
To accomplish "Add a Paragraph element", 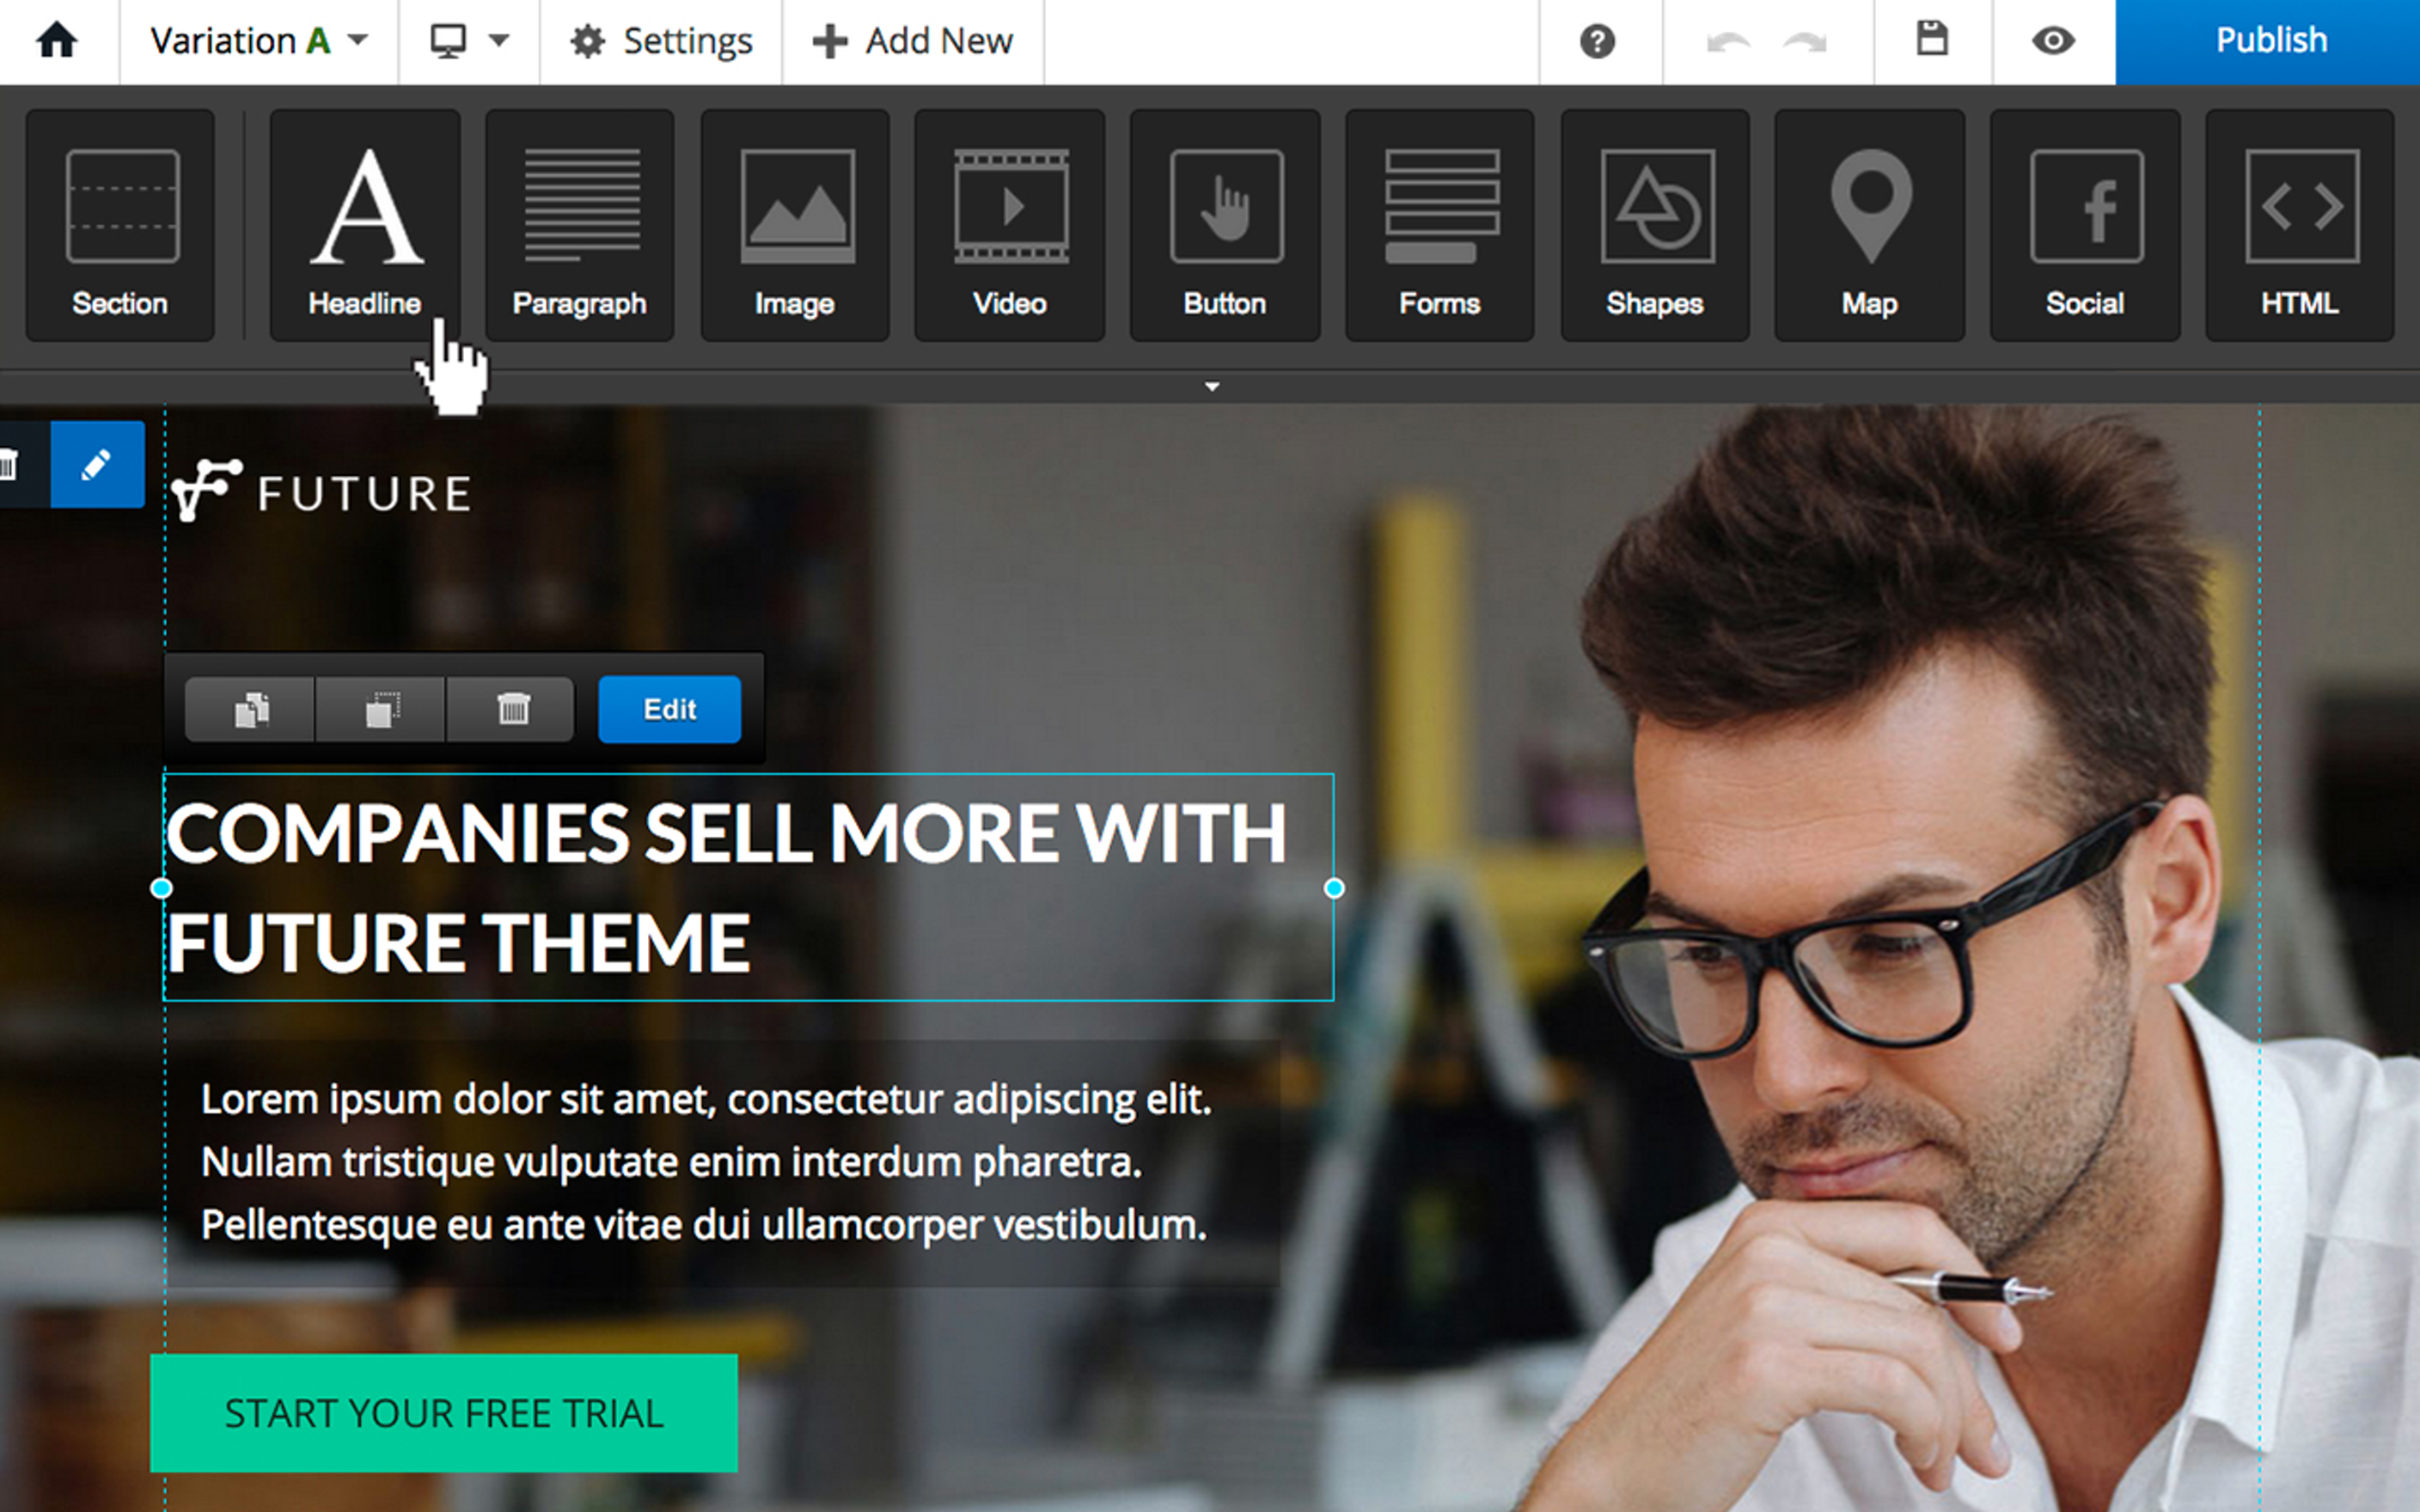I will tap(580, 225).
